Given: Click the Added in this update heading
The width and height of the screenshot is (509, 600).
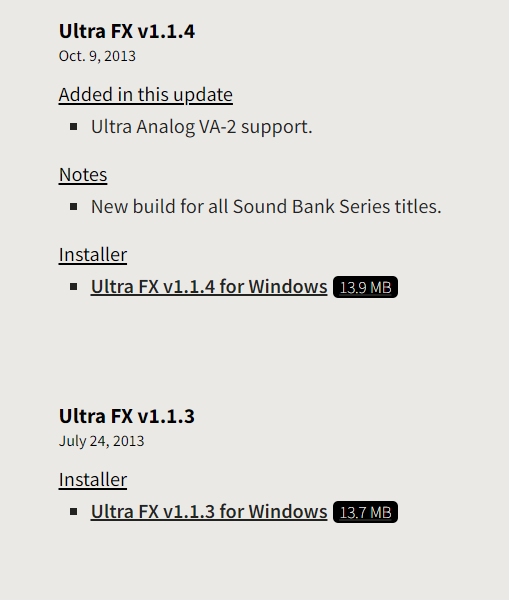Looking at the screenshot, I should [x=145, y=95].
